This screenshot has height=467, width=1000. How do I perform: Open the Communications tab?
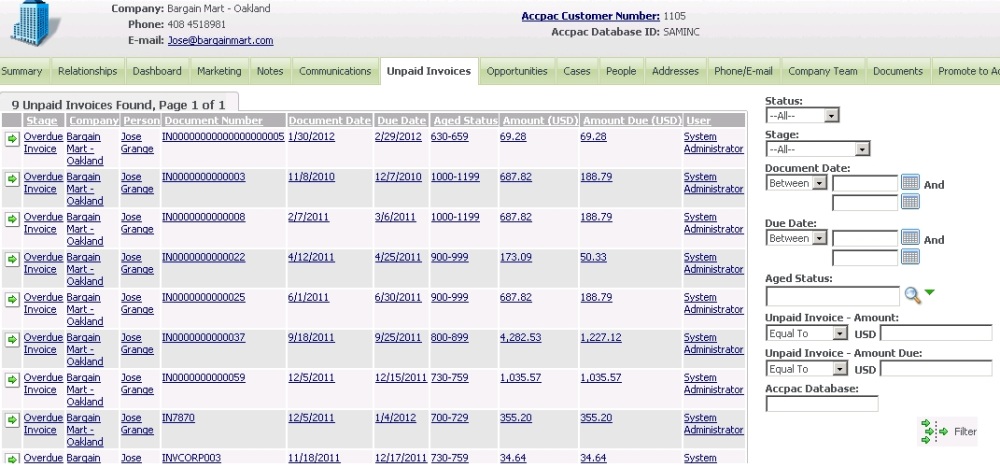click(x=335, y=71)
